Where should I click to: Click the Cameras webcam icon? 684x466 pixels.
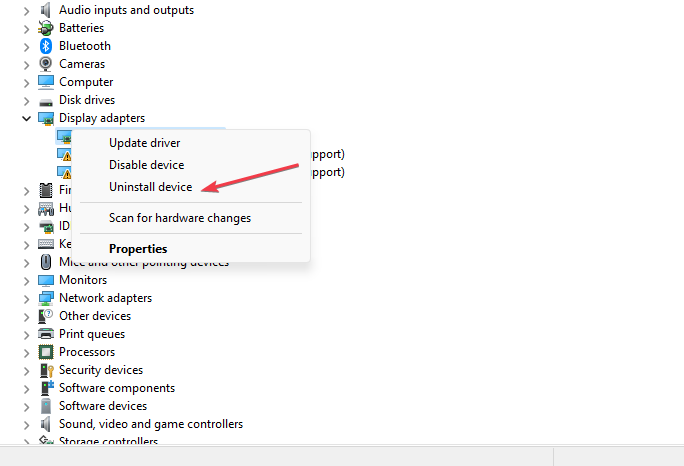(x=46, y=64)
